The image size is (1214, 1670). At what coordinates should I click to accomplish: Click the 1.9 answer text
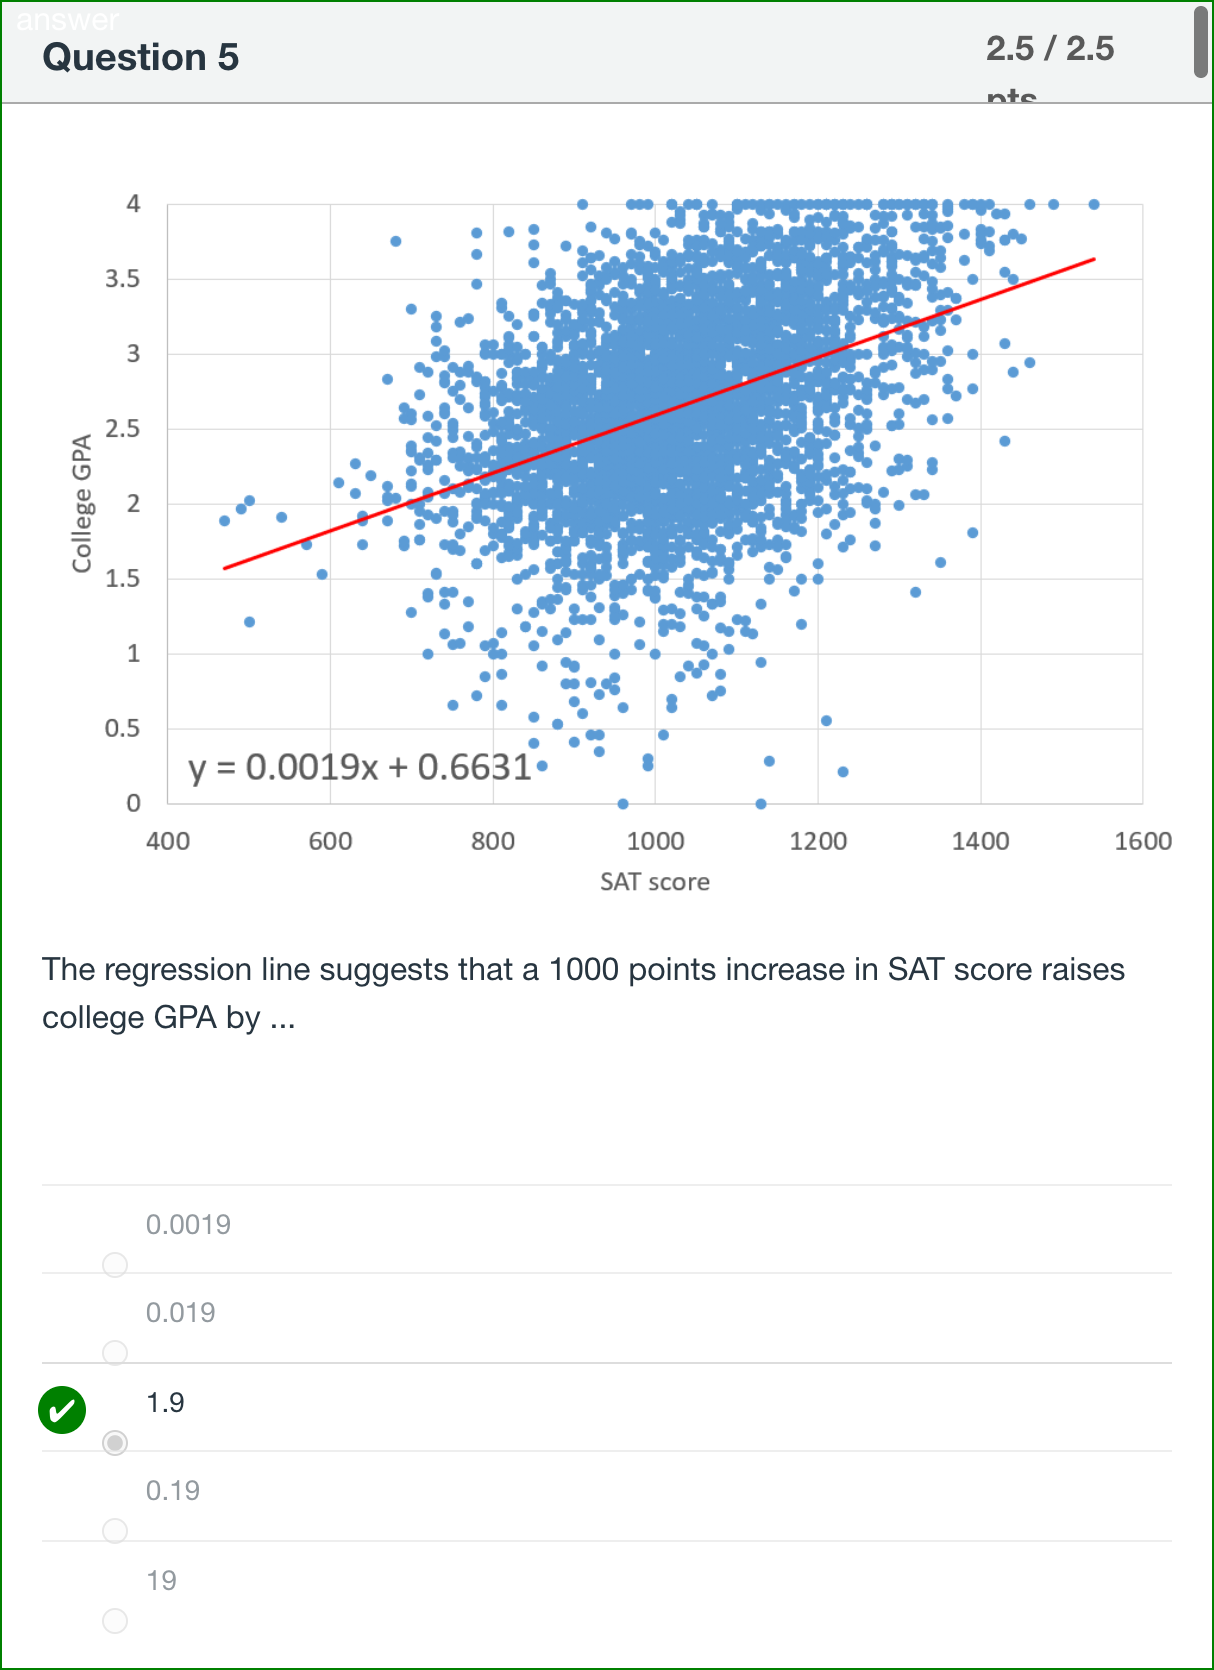(165, 1402)
